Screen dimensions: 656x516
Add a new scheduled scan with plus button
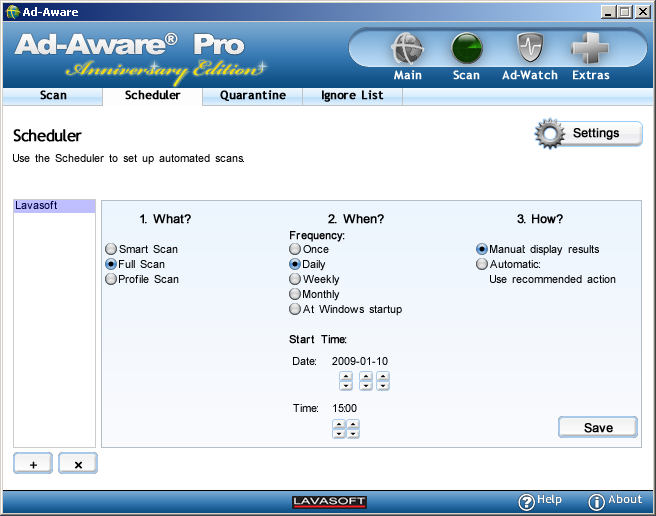click(33, 463)
